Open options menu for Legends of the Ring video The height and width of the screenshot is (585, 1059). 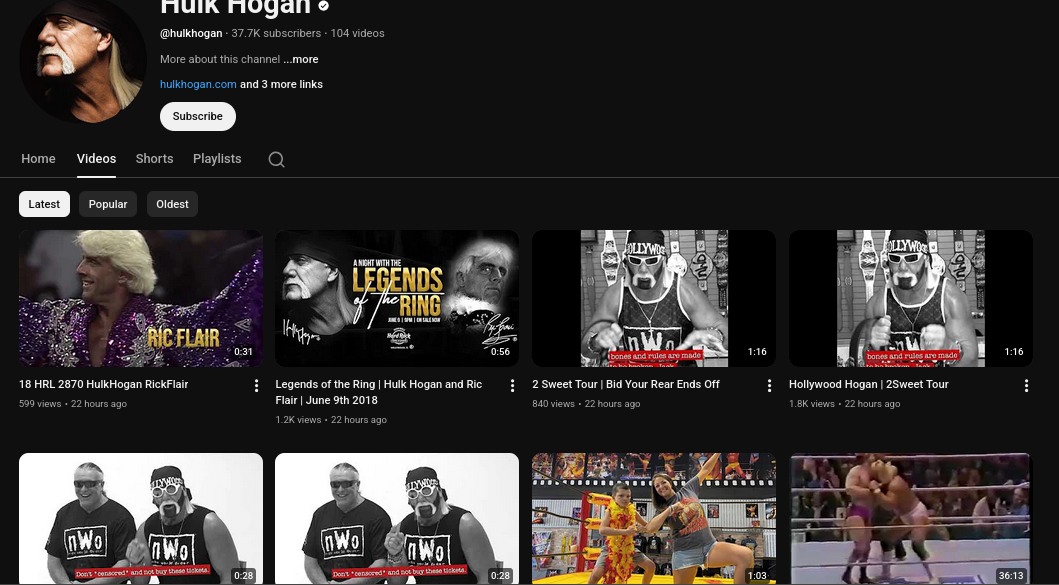click(x=513, y=386)
